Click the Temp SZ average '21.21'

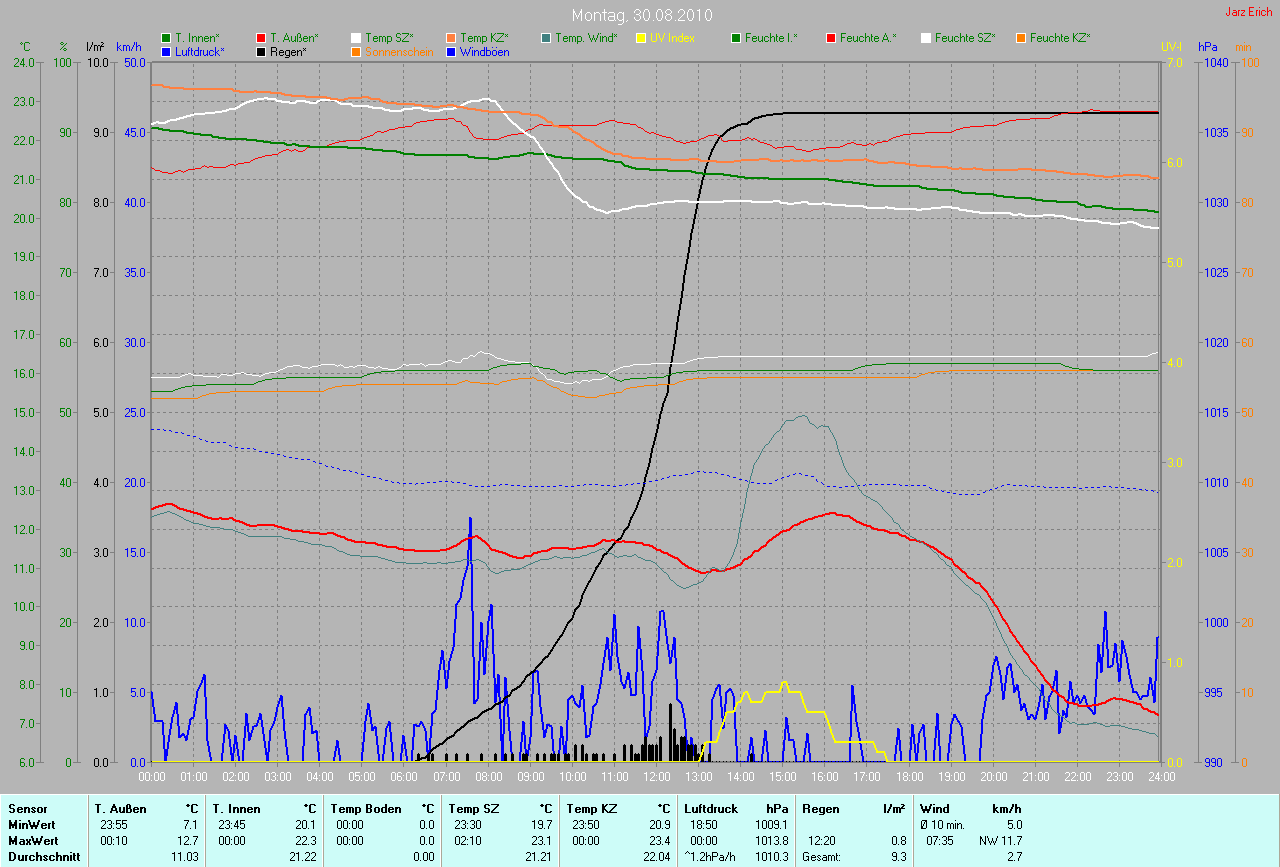coord(540,856)
